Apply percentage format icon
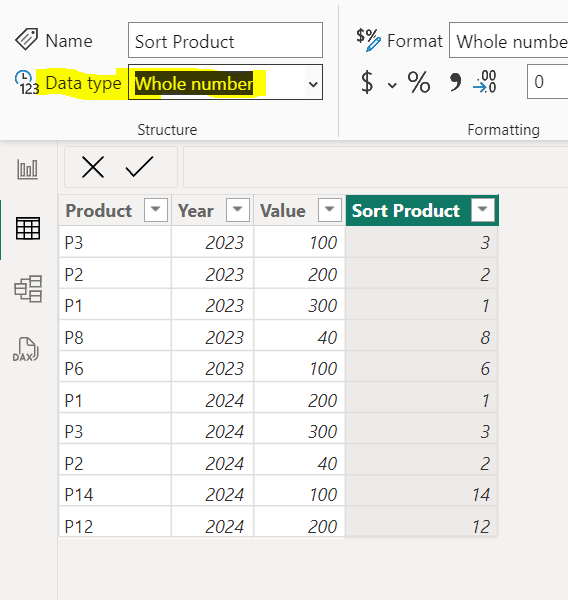 [419, 82]
